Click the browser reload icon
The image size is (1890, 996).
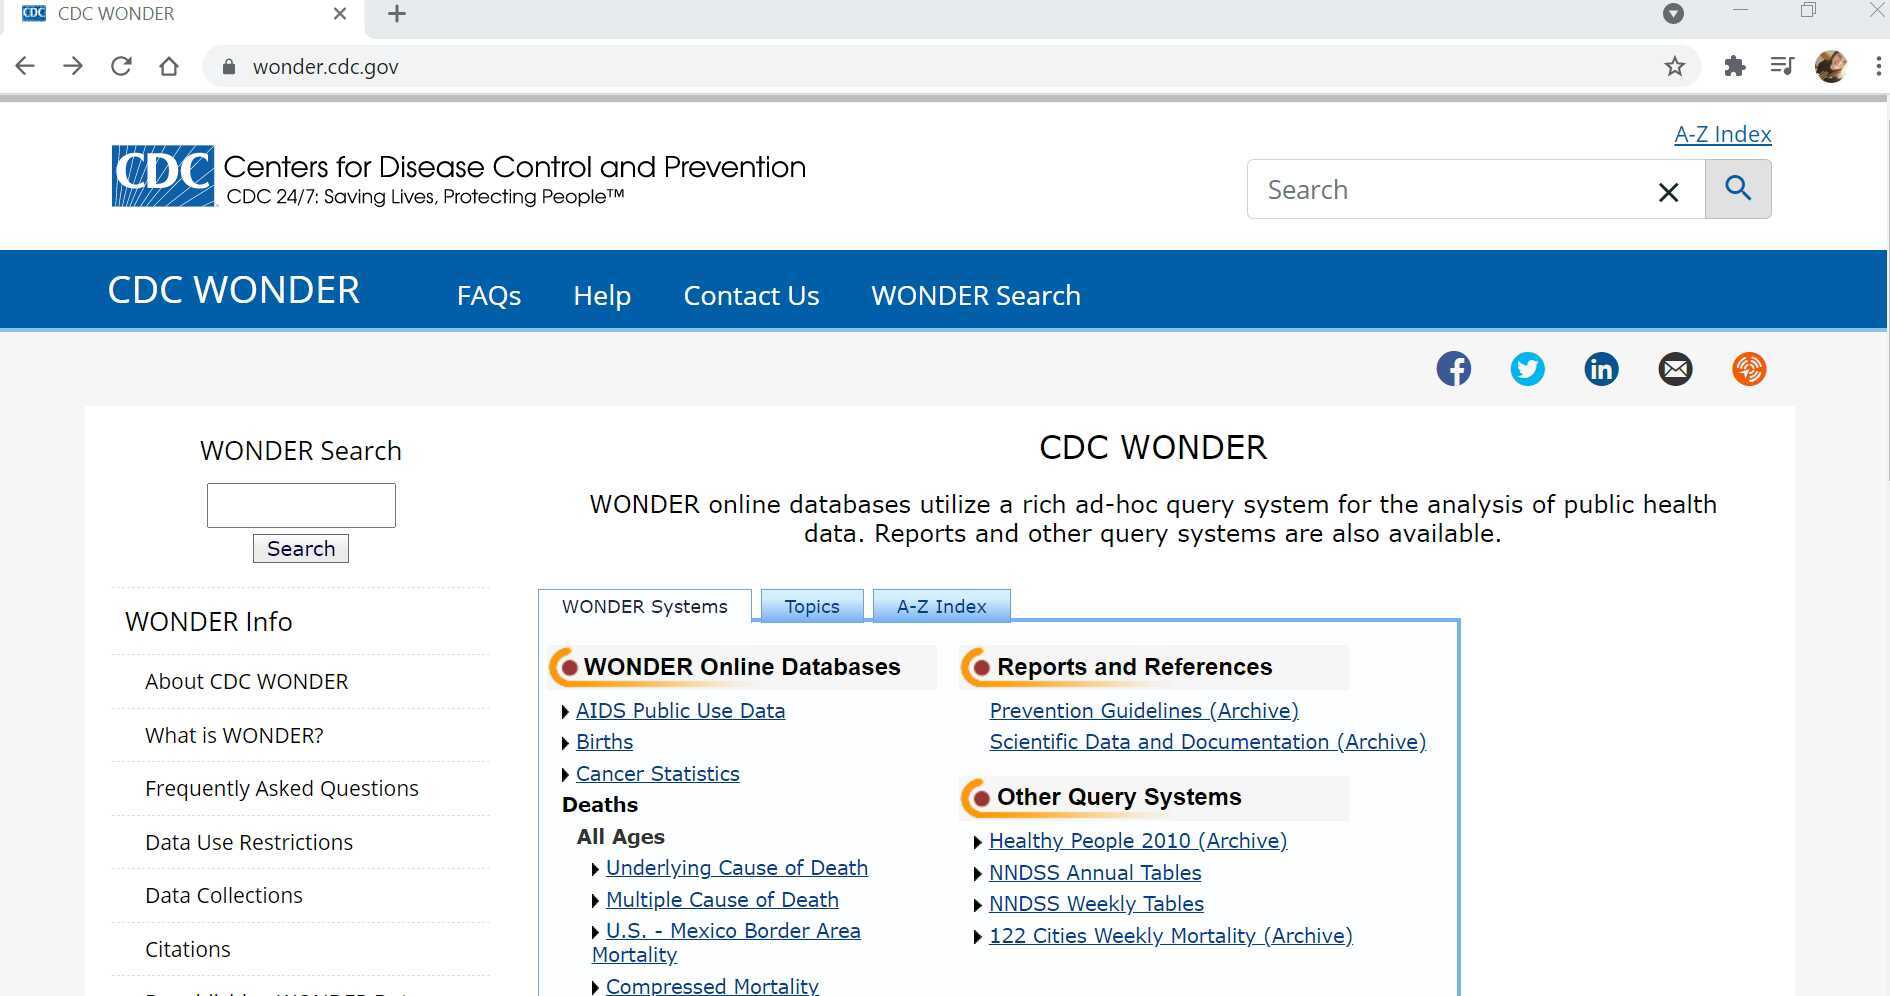pos(121,66)
